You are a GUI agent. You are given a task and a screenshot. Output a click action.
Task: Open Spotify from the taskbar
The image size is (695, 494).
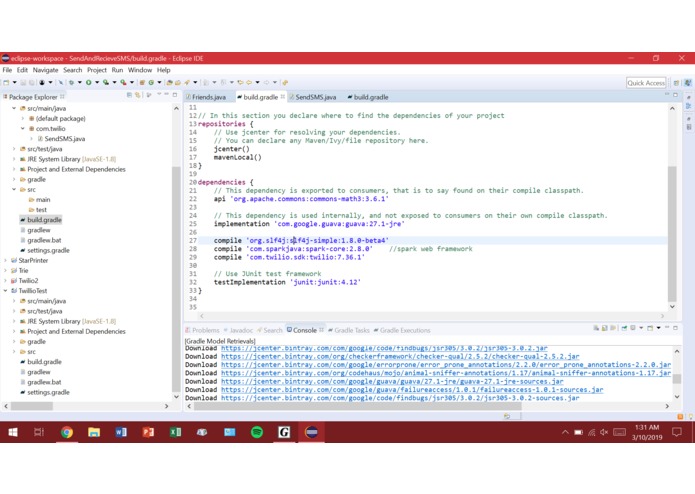pos(257,432)
